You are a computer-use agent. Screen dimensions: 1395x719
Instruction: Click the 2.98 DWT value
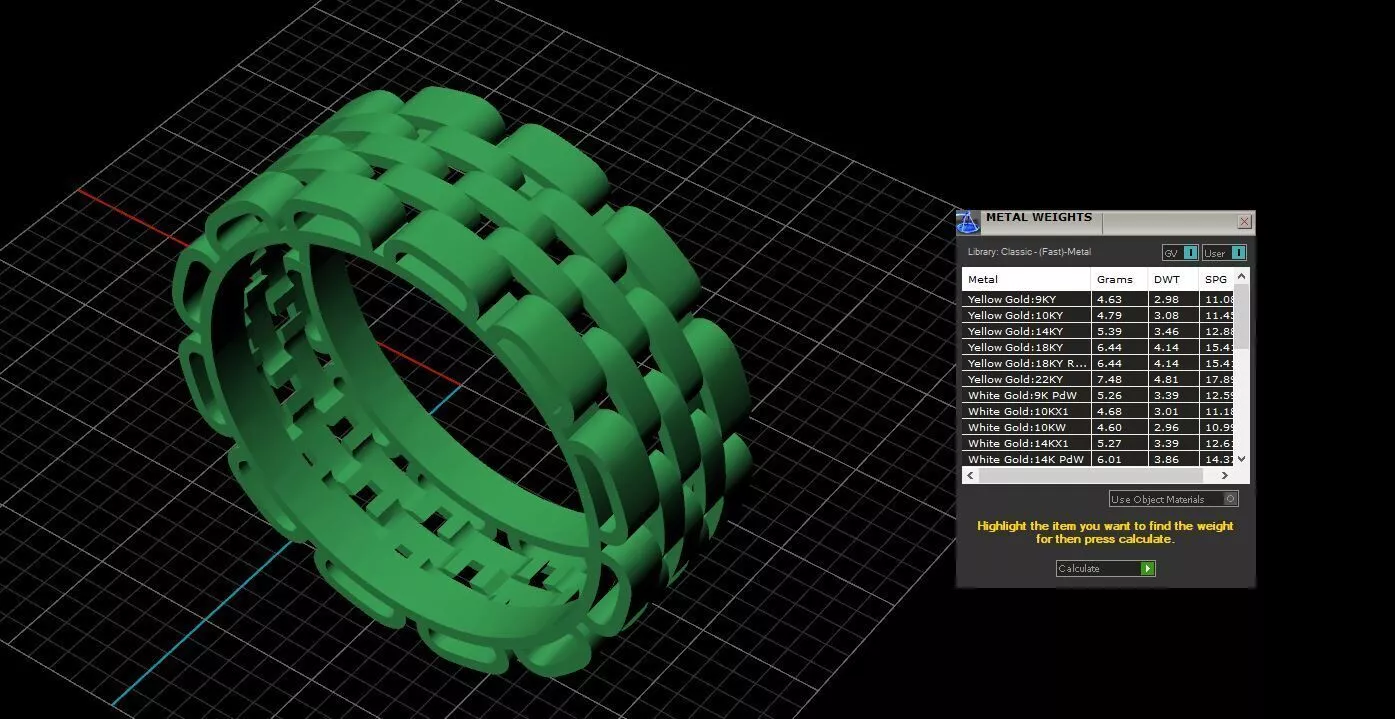click(1165, 299)
